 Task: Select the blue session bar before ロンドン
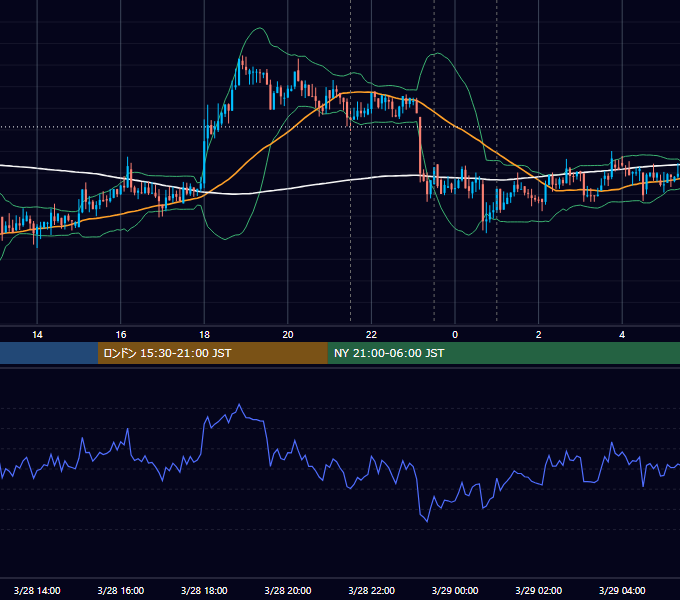click(x=49, y=353)
